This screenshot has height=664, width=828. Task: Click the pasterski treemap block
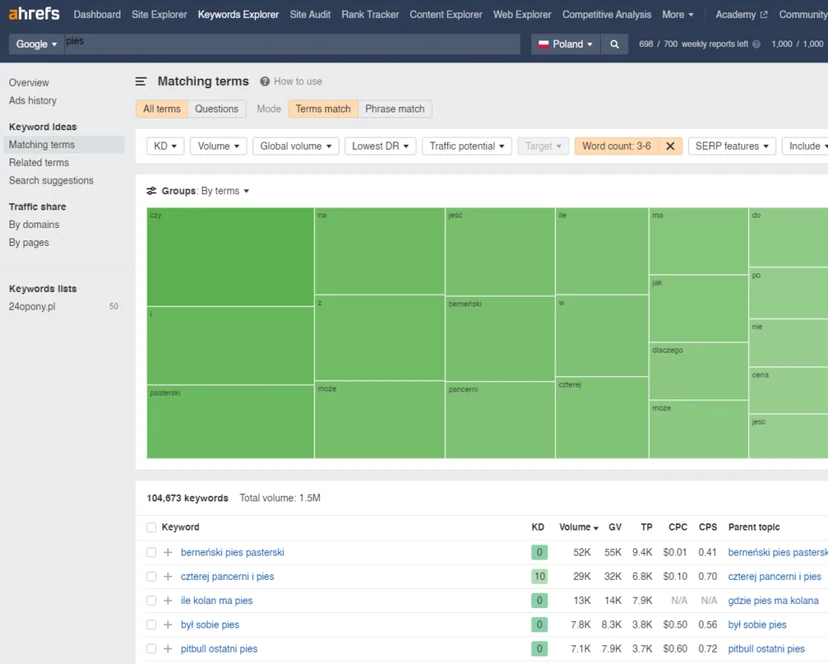(x=230, y=422)
